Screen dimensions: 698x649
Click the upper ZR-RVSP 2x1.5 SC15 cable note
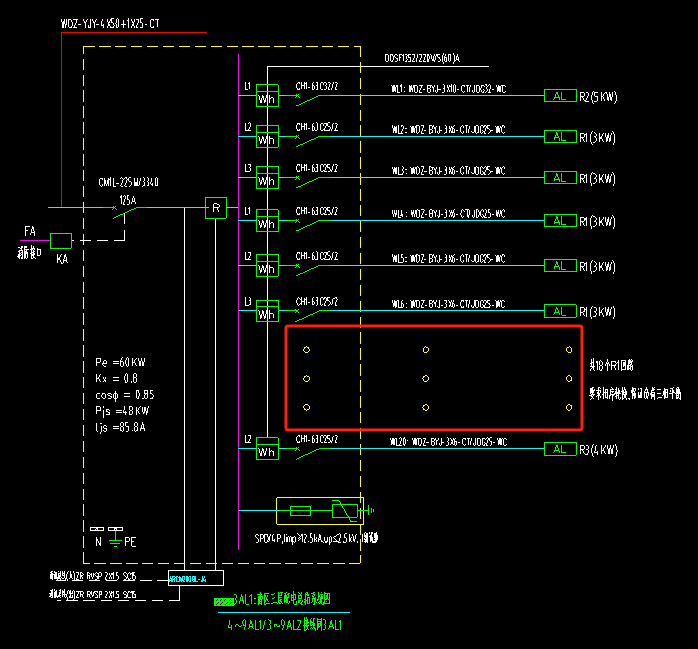click(x=93, y=576)
